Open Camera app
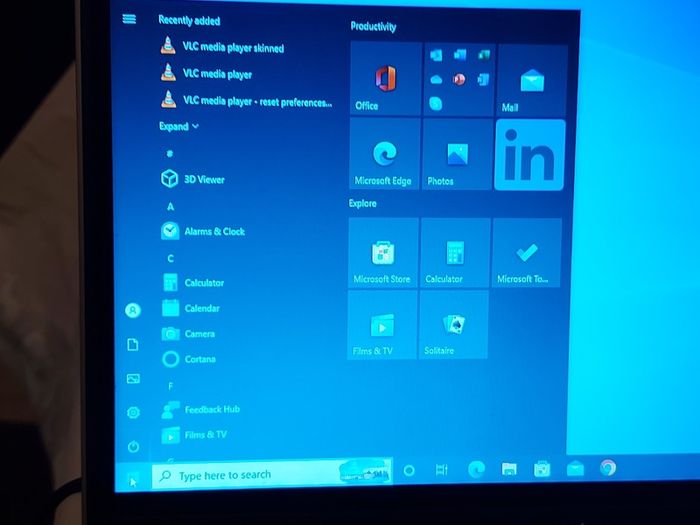Image resolution: width=700 pixels, height=525 pixels. (x=188, y=333)
